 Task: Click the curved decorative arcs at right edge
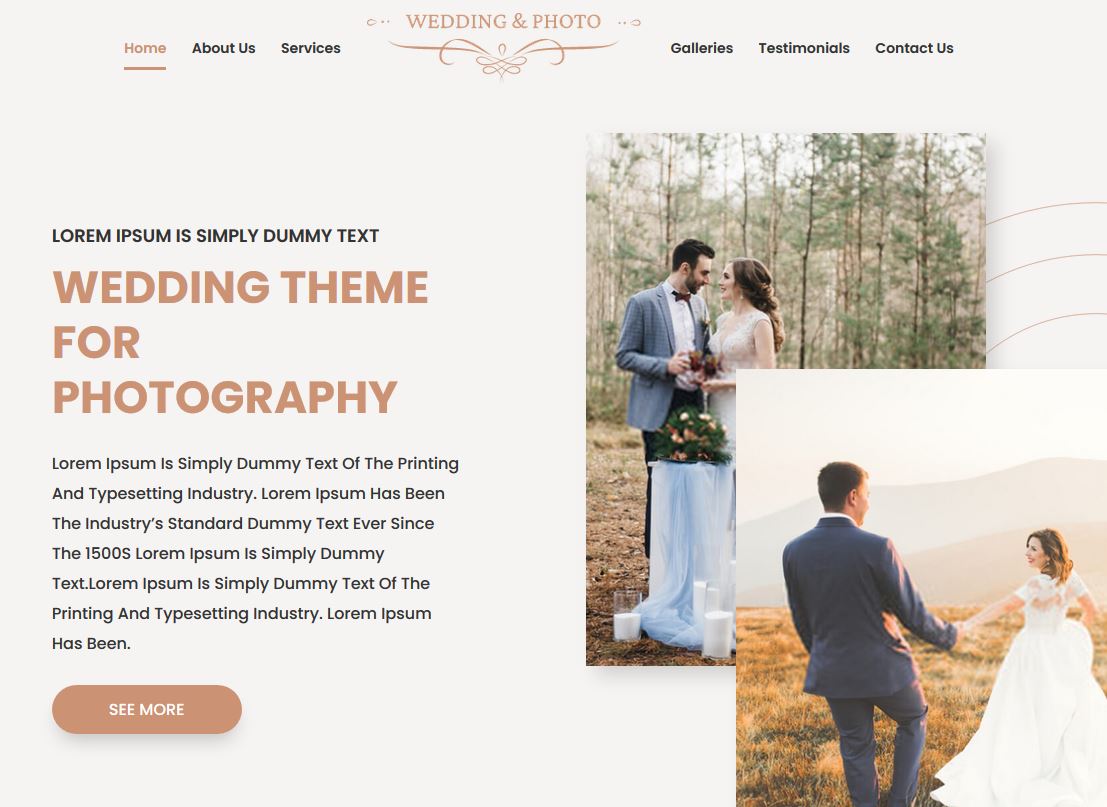click(x=1046, y=277)
